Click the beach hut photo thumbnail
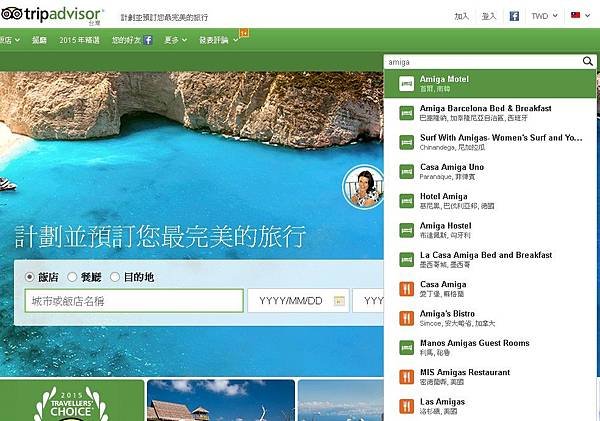This screenshot has width=600, height=421. click(221, 400)
